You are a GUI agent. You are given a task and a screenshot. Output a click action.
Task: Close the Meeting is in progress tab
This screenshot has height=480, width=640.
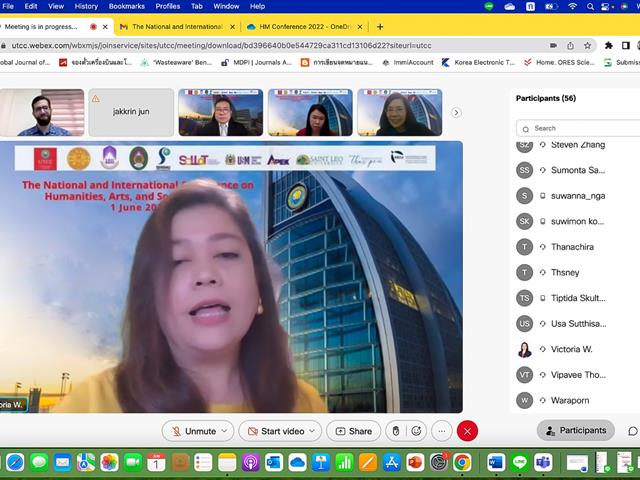click(x=105, y=27)
